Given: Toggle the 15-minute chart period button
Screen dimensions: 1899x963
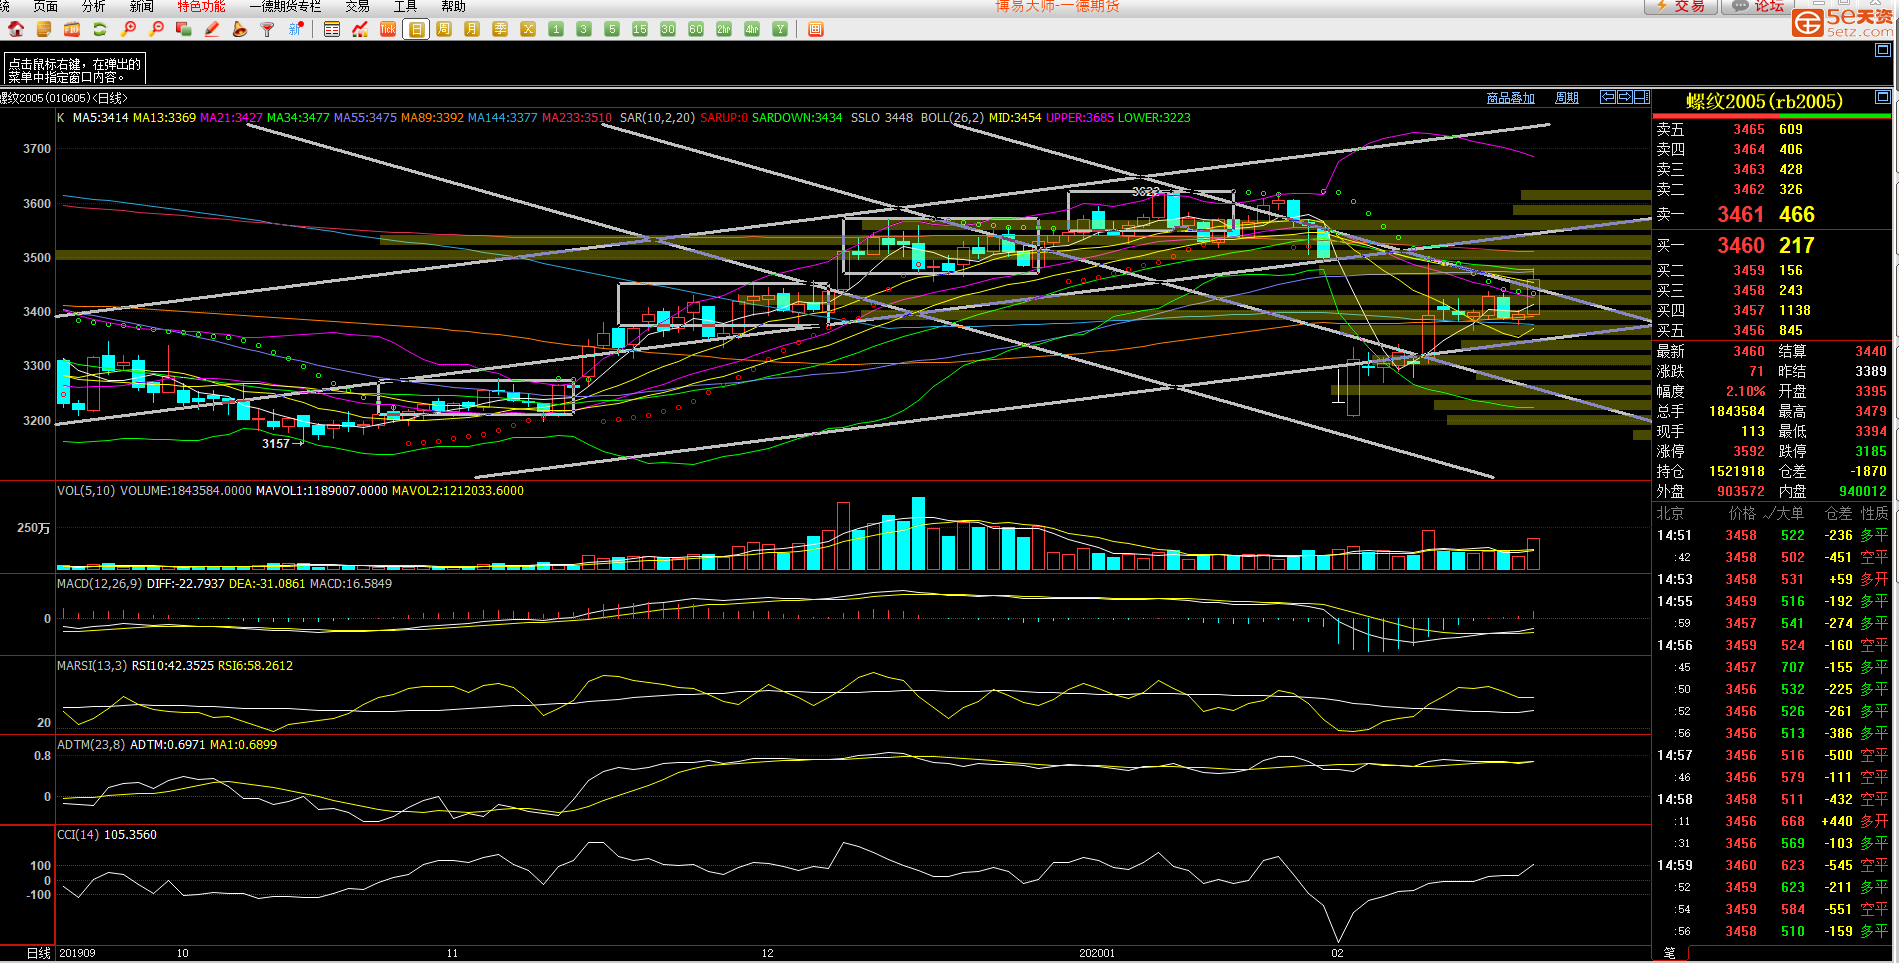Looking at the screenshot, I should 640,29.
